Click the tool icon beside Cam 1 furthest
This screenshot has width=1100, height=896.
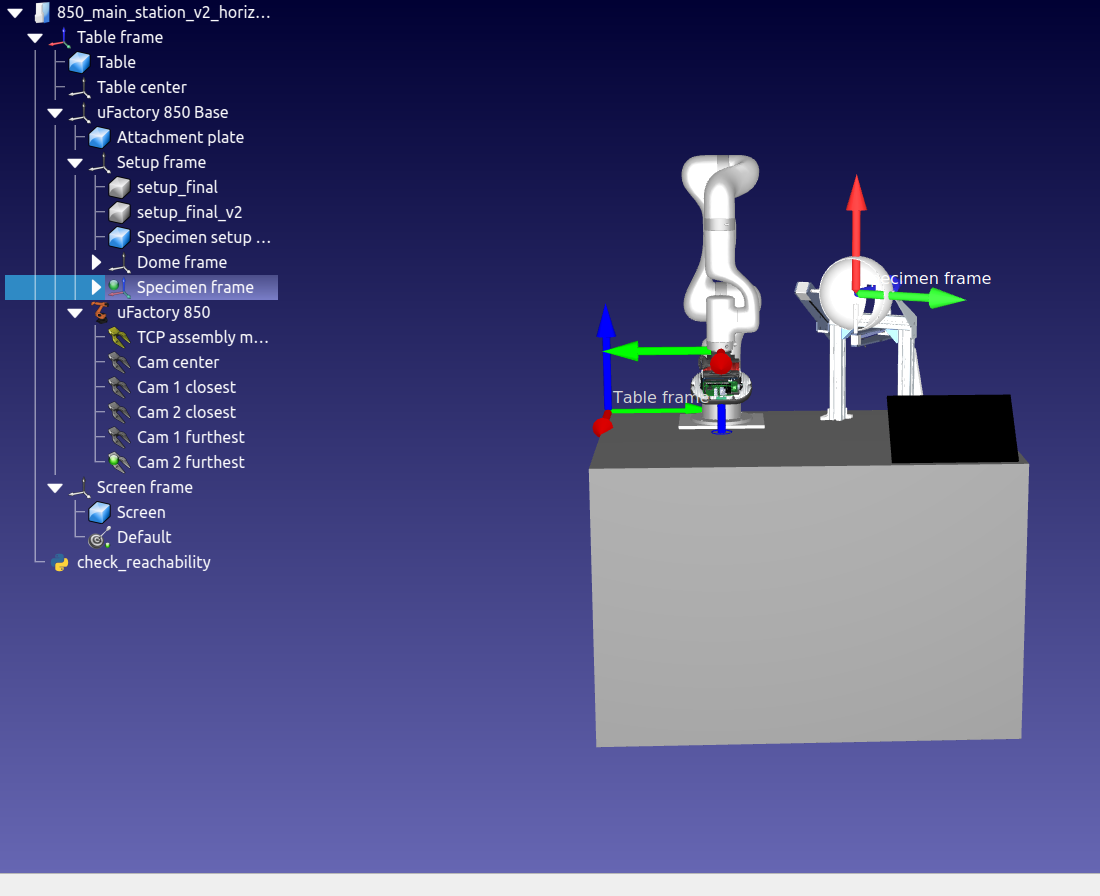pos(119,437)
